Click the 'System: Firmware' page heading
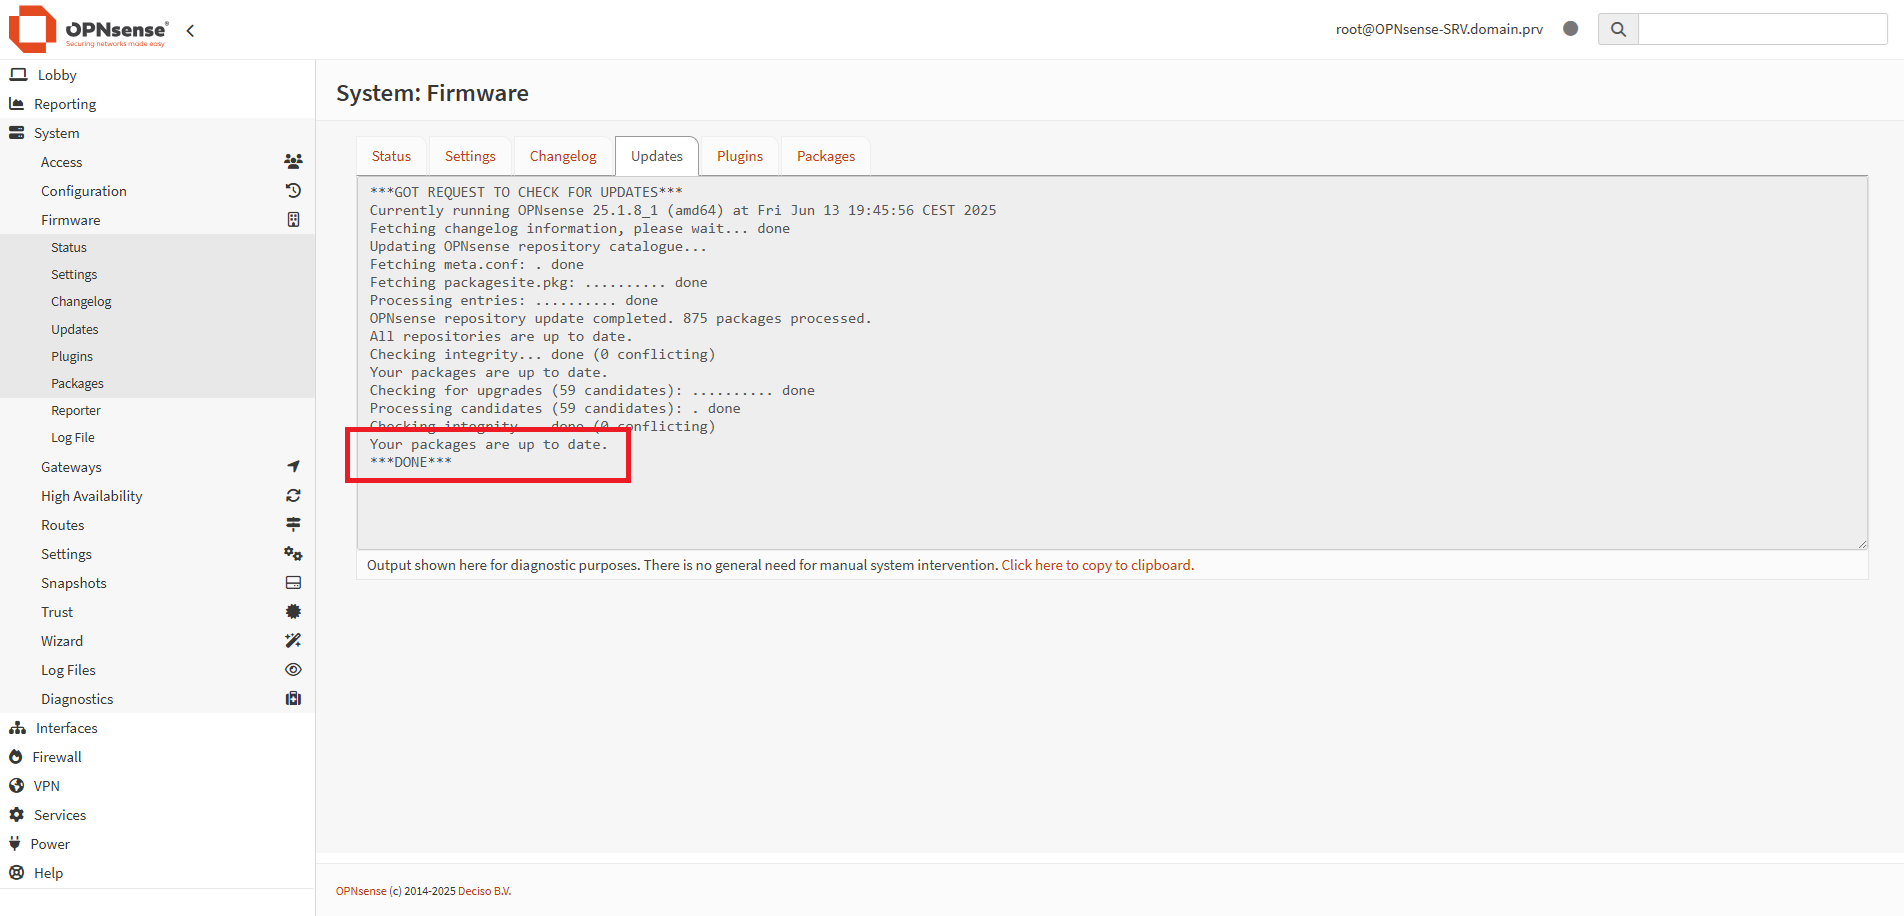This screenshot has height=916, width=1904. click(432, 93)
